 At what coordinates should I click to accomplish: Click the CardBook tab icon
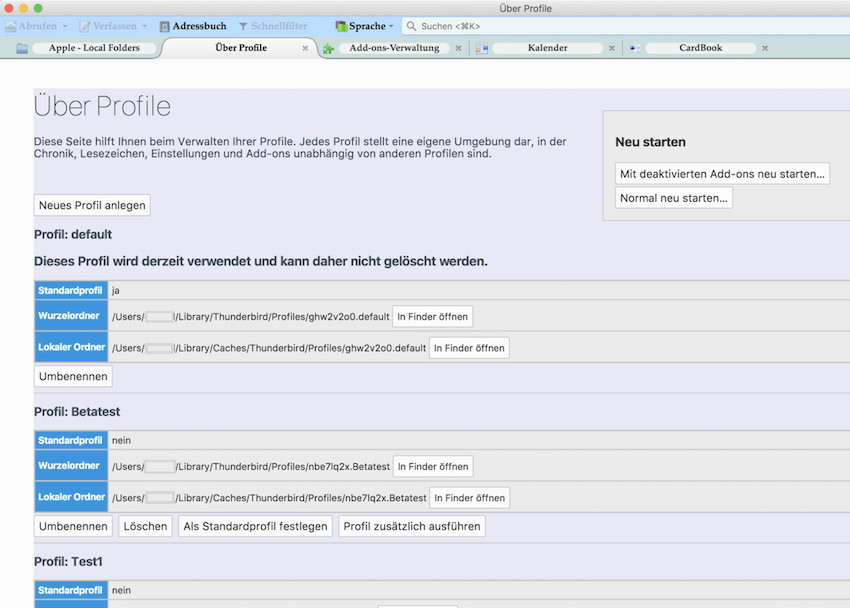click(x=635, y=48)
